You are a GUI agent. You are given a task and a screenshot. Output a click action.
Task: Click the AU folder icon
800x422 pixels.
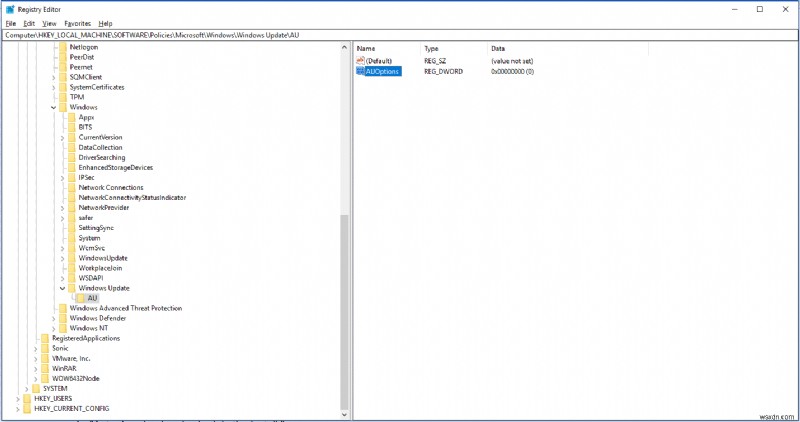(x=81, y=298)
